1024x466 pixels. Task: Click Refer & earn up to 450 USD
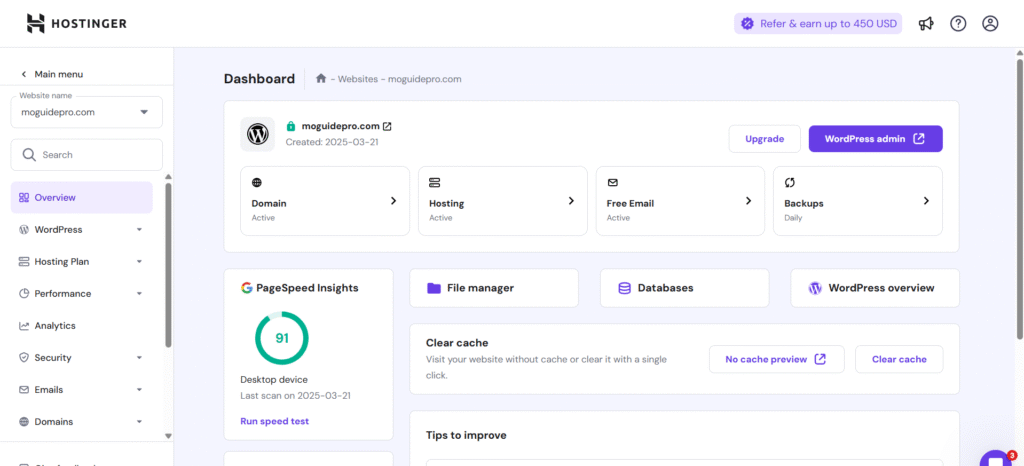coord(818,24)
